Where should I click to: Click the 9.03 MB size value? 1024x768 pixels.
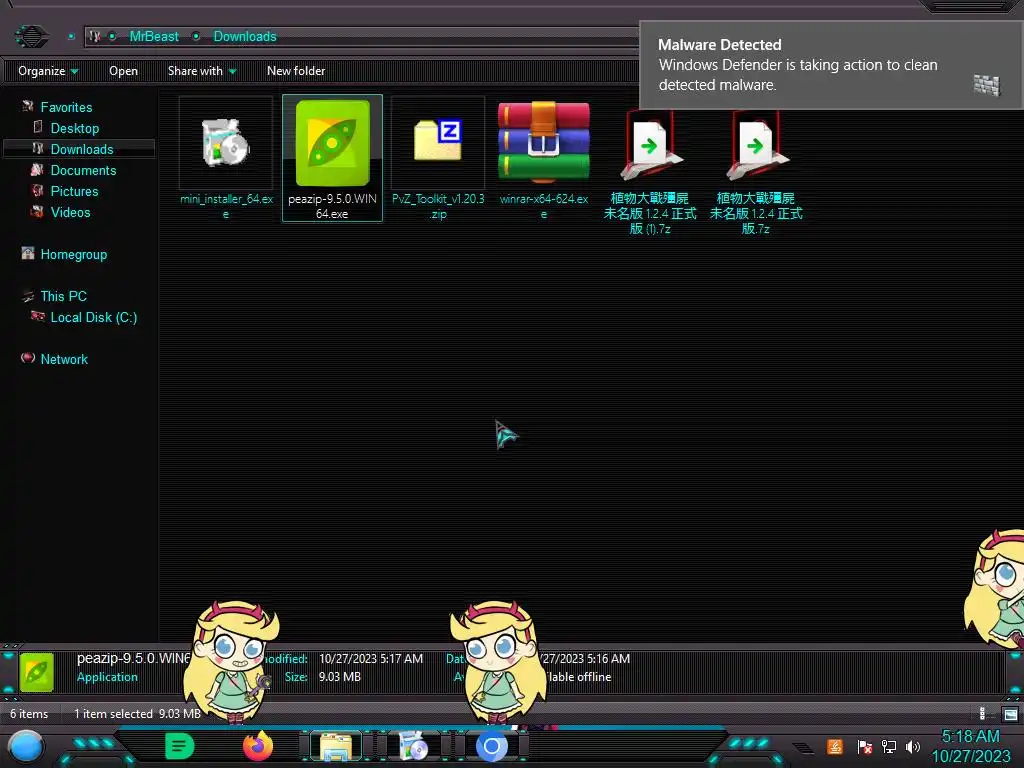point(340,677)
